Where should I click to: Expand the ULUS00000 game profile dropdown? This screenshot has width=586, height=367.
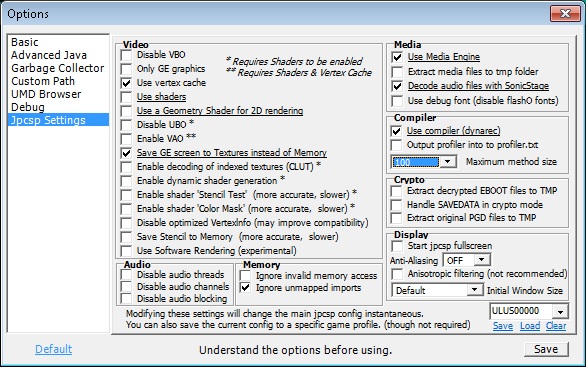(x=560, y=311)
